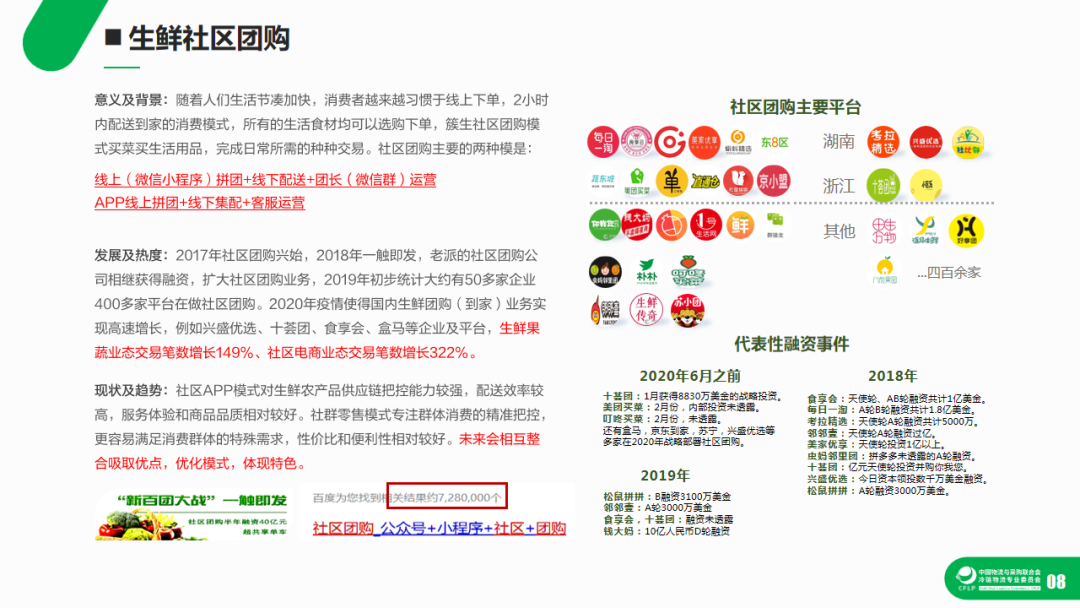Click the 苏小团 tiger logo
Screen dimensions: 1080x608
(x=687, y=310)
